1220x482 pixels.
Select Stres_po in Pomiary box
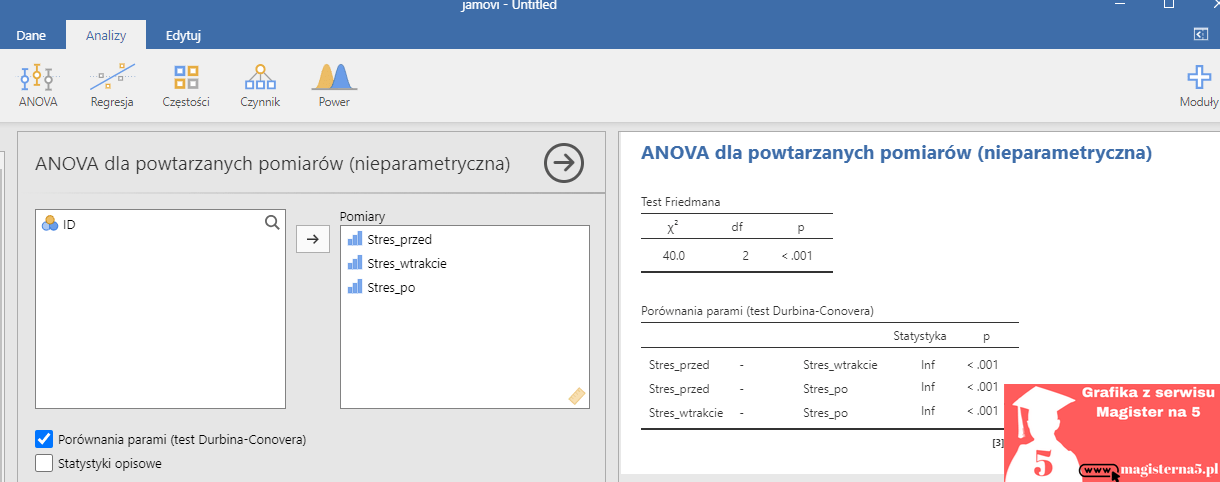(391, 288)
